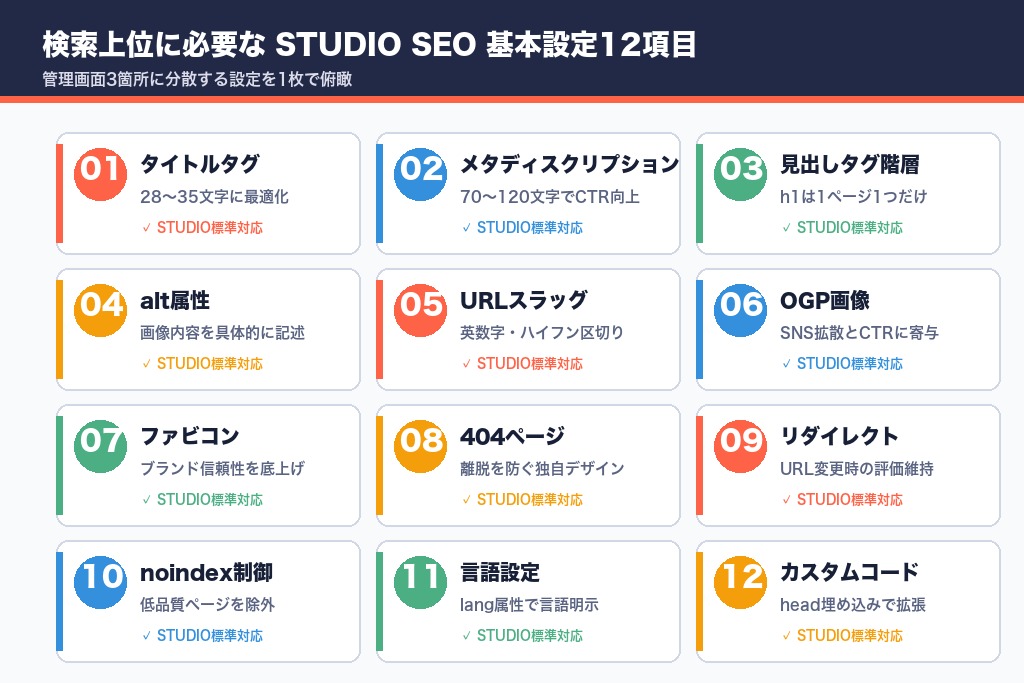Click the red 09 number circle
1024x683 pixels.
(x=741, y=446)
